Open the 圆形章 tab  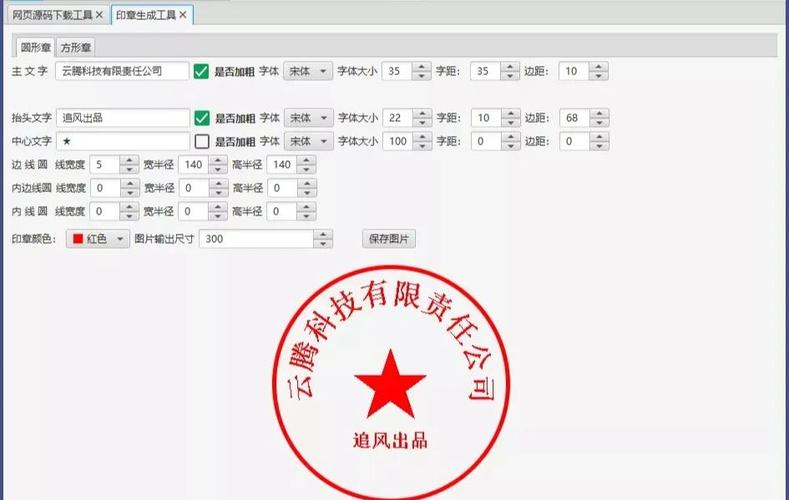pos(35,47)
